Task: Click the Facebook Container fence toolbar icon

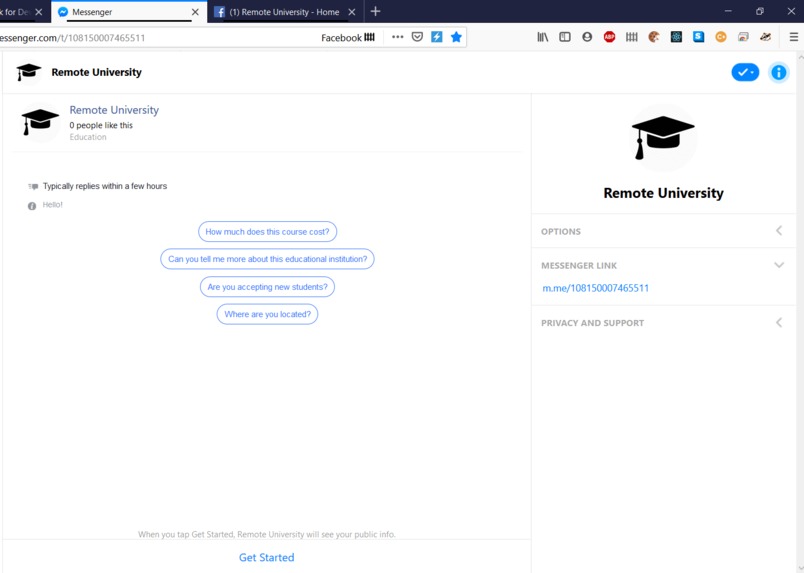Action: point(632,37)
